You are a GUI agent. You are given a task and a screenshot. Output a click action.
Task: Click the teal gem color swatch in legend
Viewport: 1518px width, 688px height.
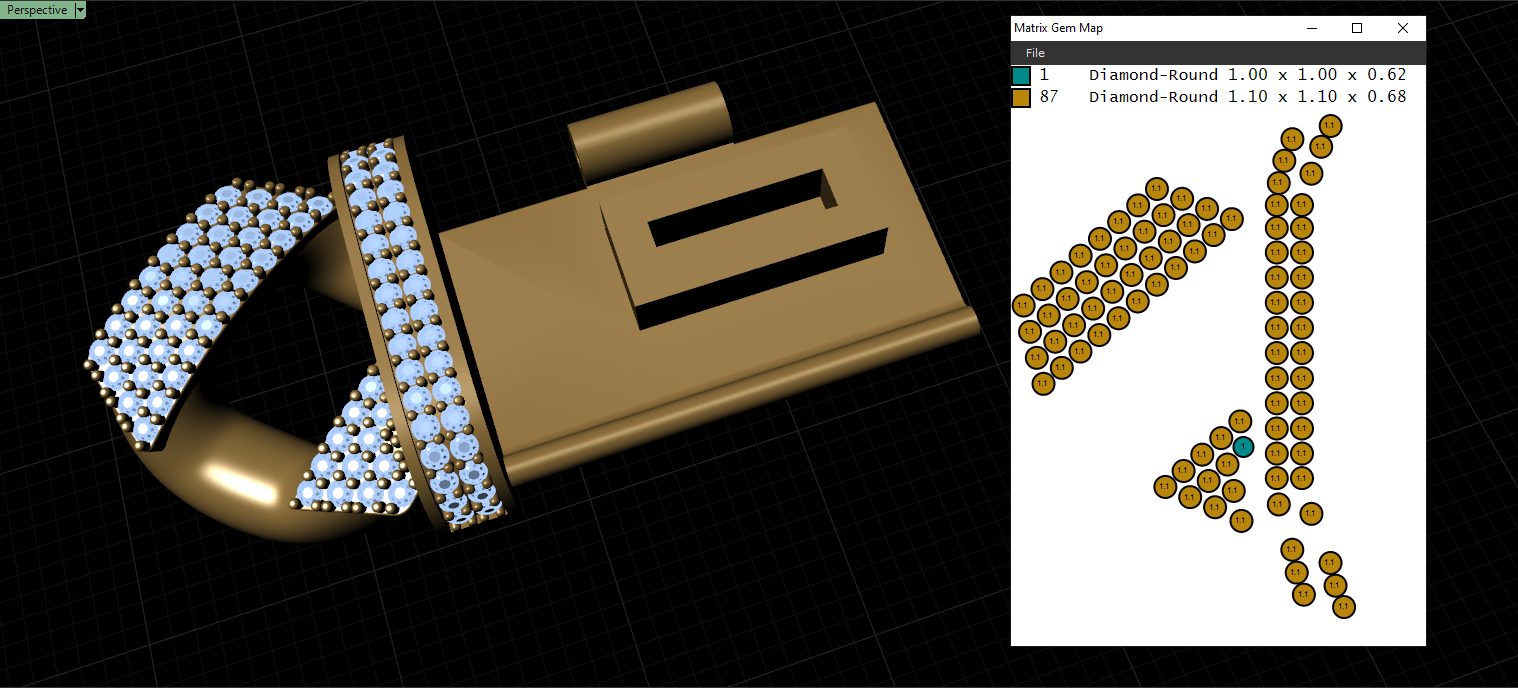tap(1021, 76)
